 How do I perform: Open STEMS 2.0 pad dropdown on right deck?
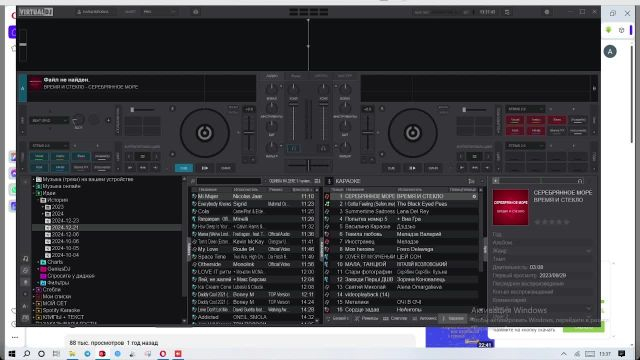pos(525,109)
